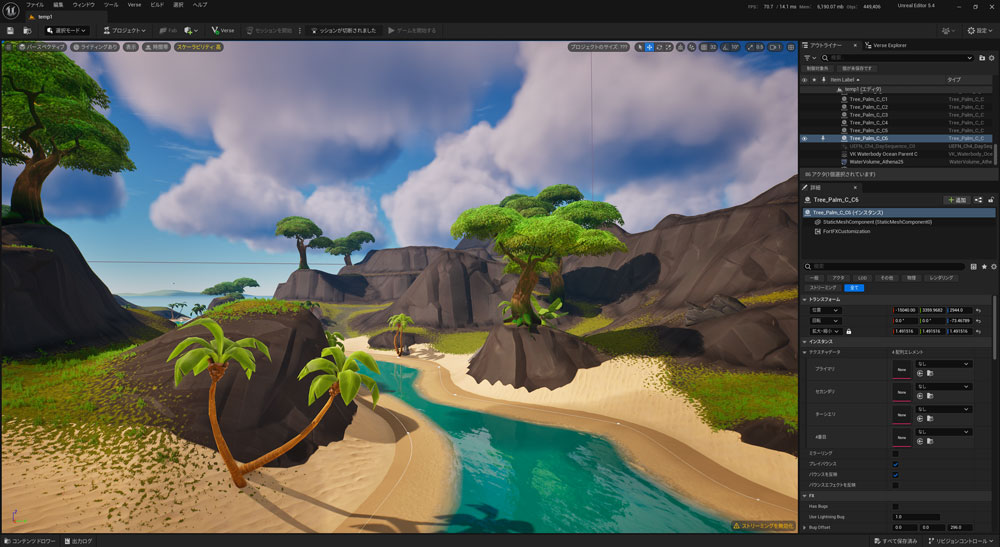Screen dimensions: 1000x547
Task: Toggle the Details panel lock icon
Action: tap(991, 200)
